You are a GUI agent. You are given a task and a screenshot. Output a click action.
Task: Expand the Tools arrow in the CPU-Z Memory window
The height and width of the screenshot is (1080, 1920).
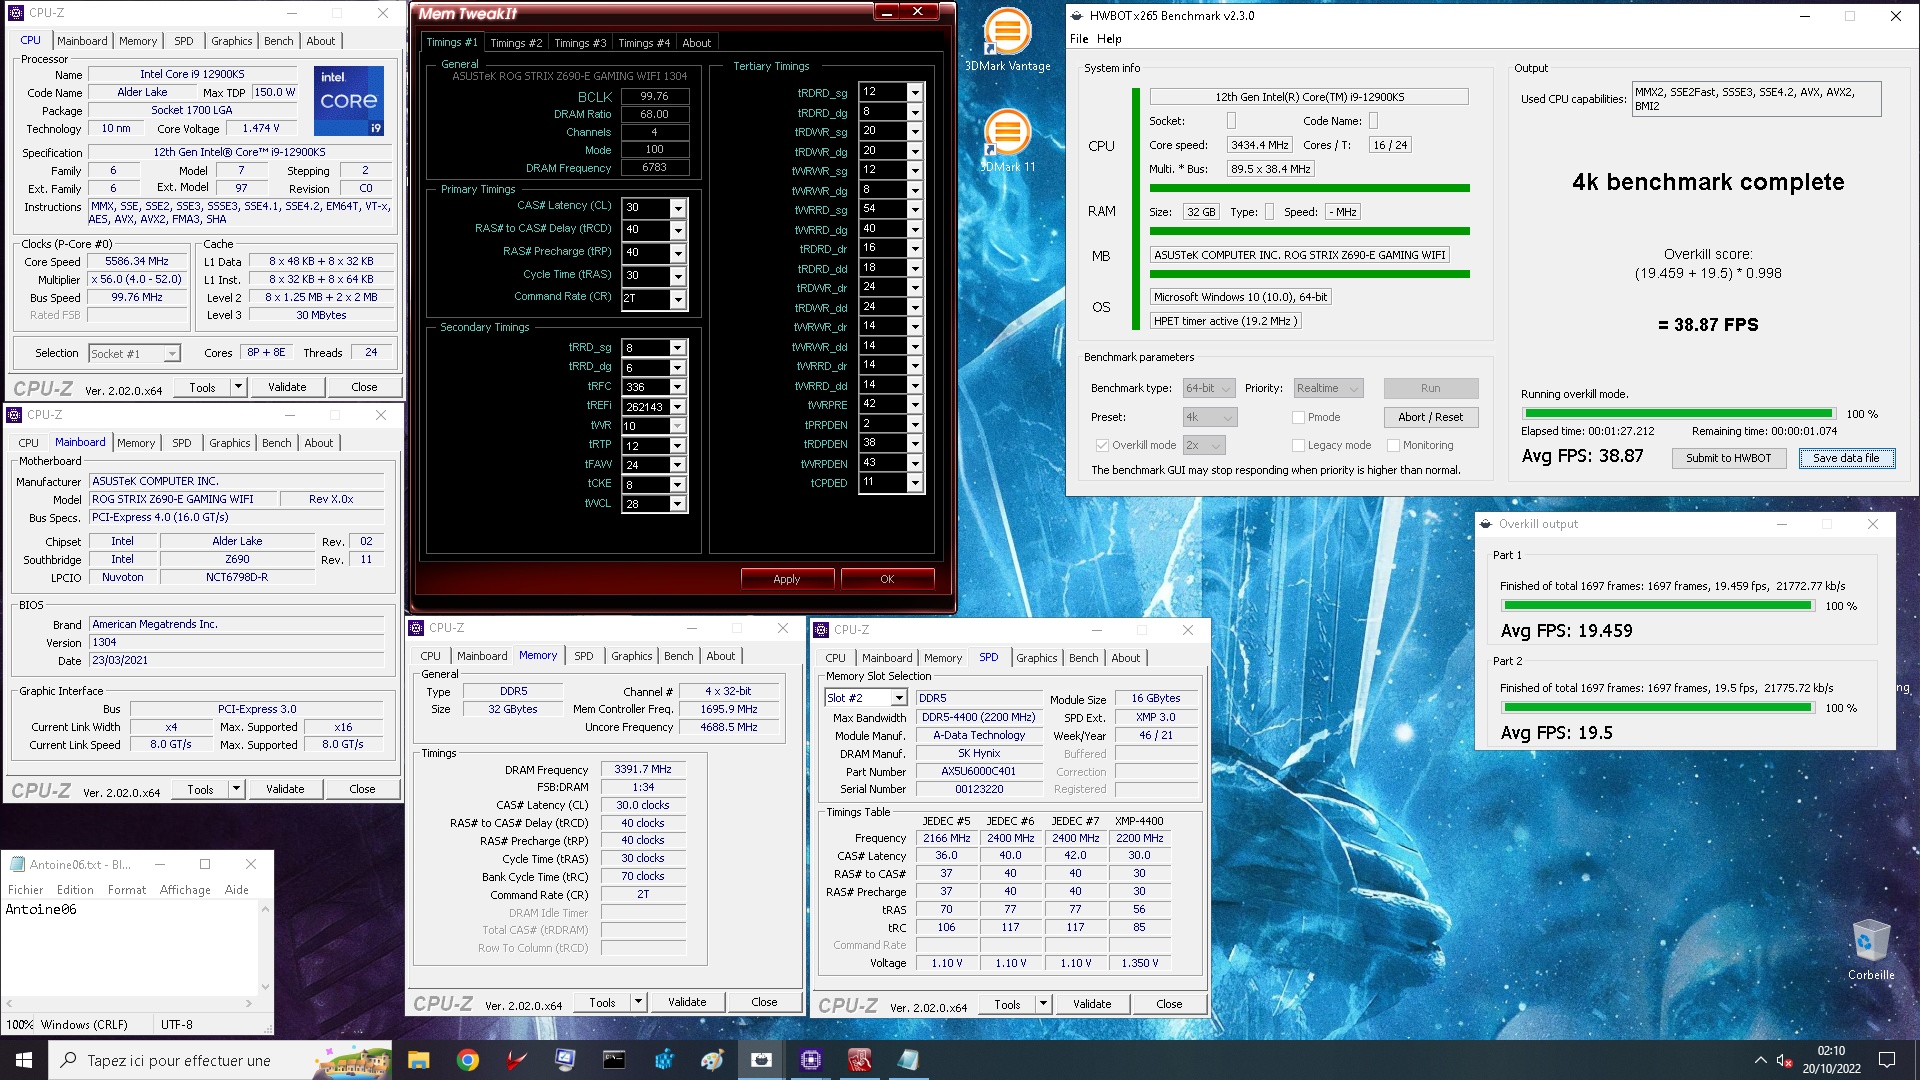(638, 1002)
